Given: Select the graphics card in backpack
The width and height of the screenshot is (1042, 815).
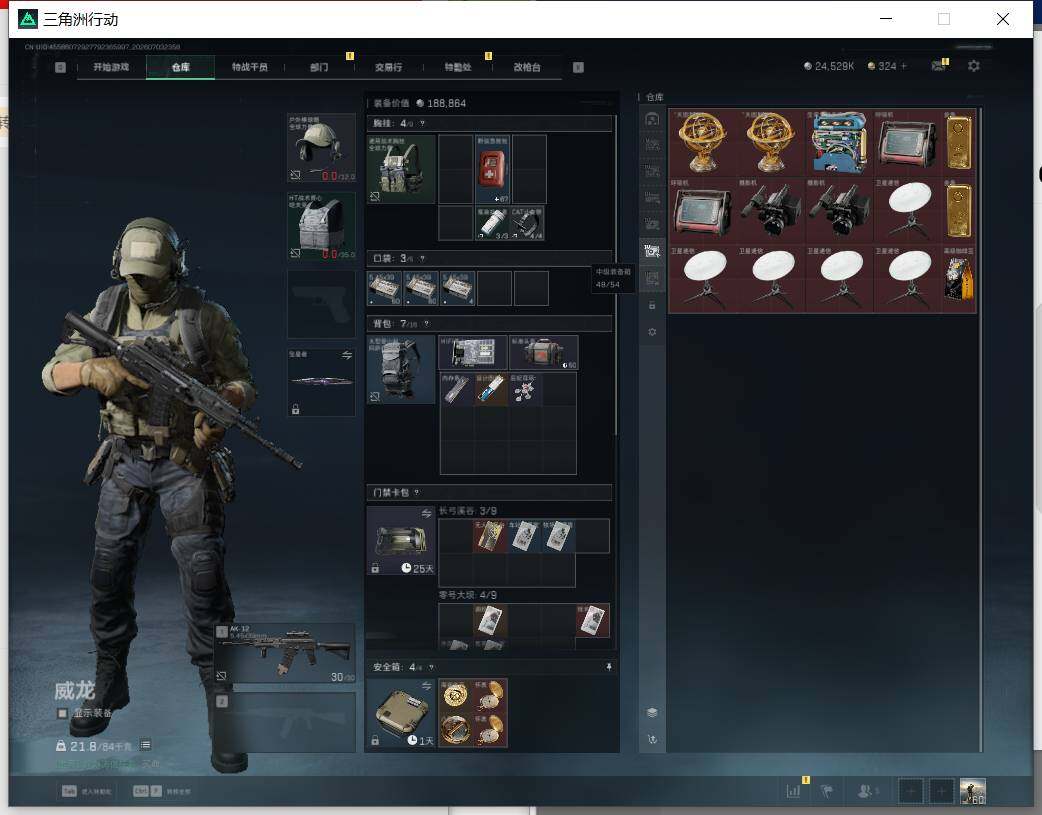Looking at the screenshot, I should tap(473, 352).
